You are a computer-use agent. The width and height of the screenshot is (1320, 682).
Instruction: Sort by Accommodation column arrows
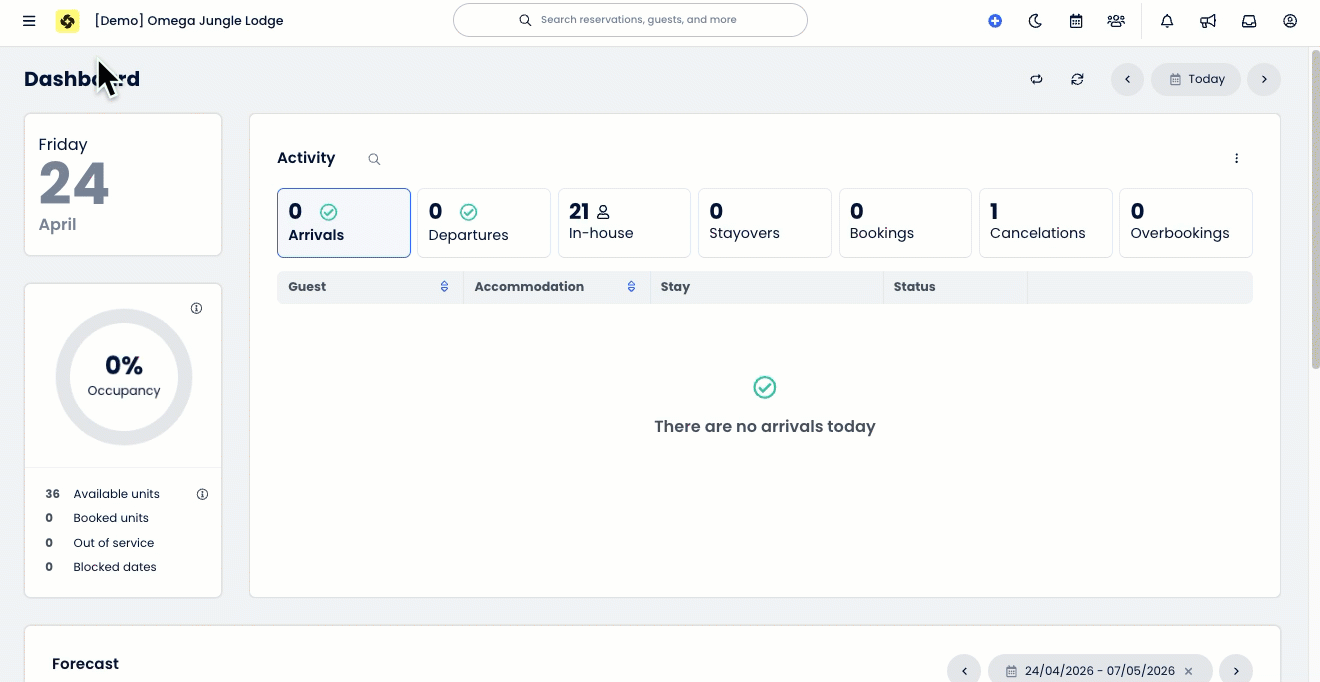point(631,287)
